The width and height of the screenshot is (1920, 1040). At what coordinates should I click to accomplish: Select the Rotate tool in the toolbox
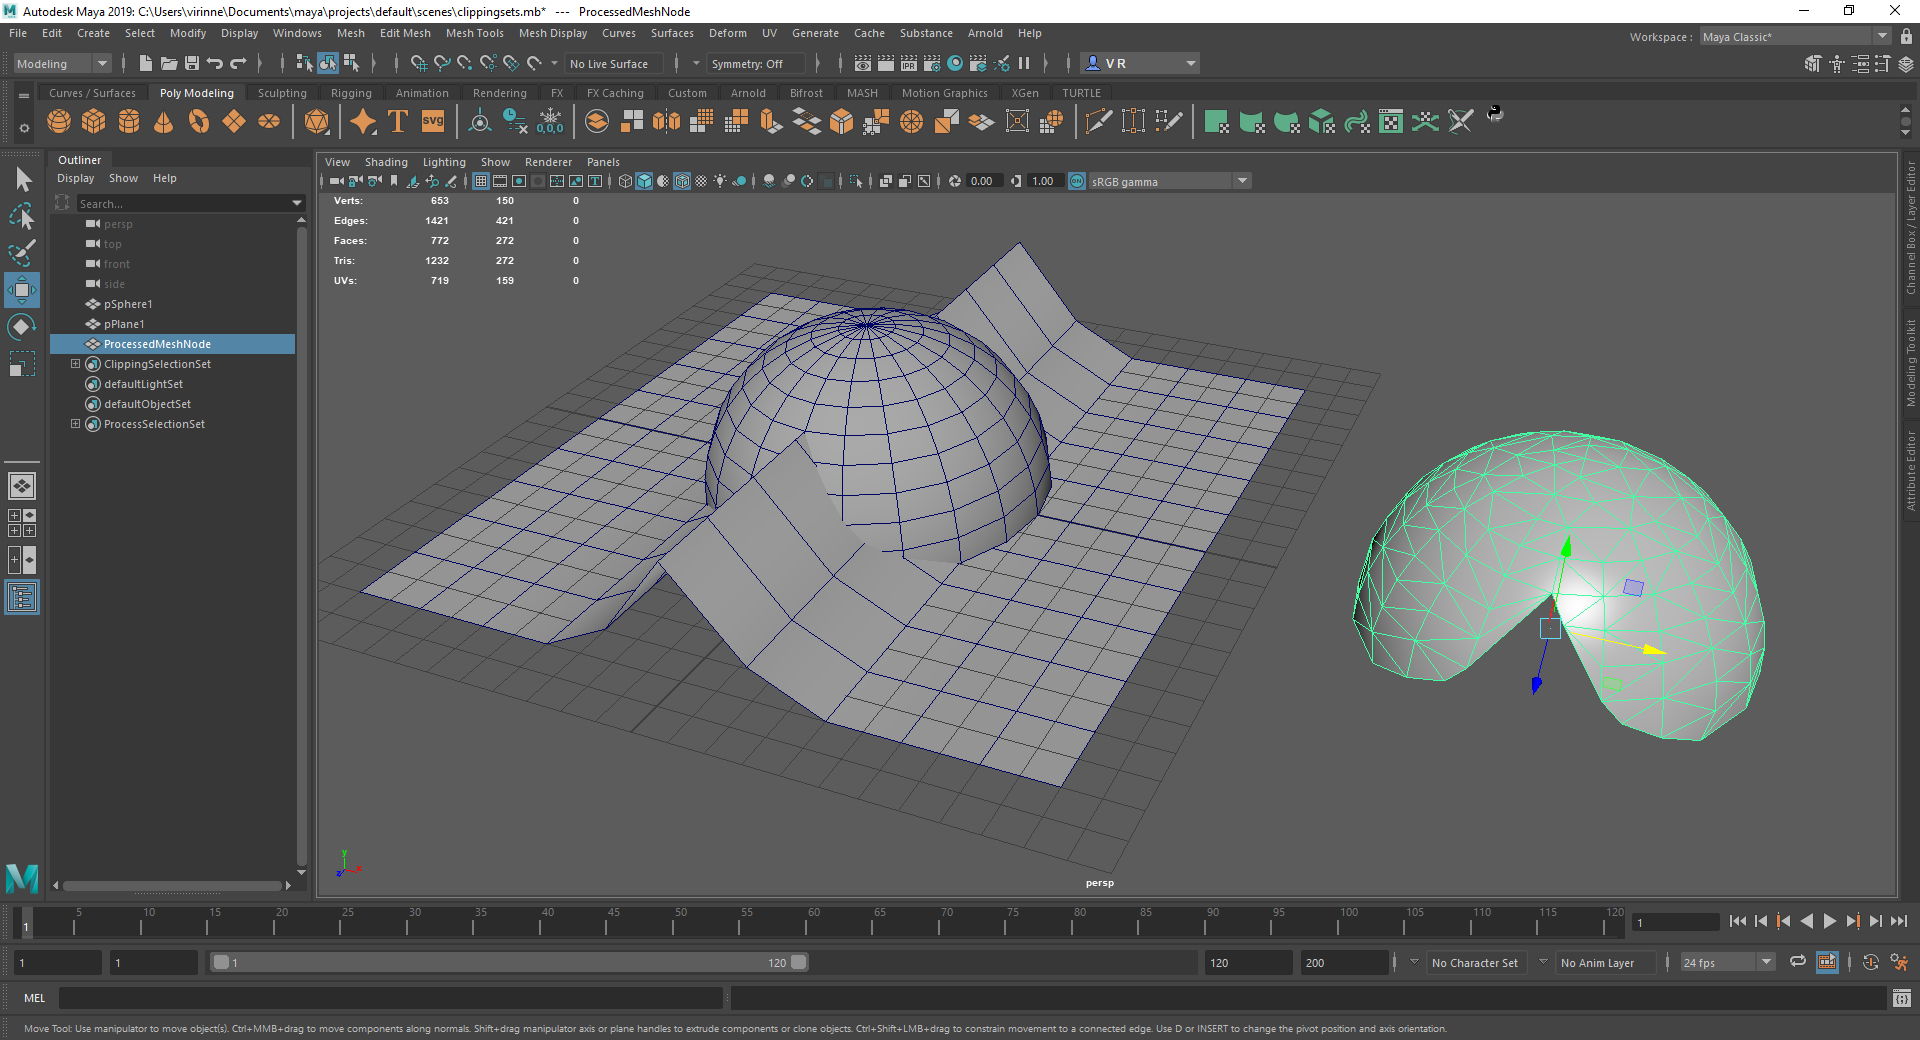[x=21, y=326]
